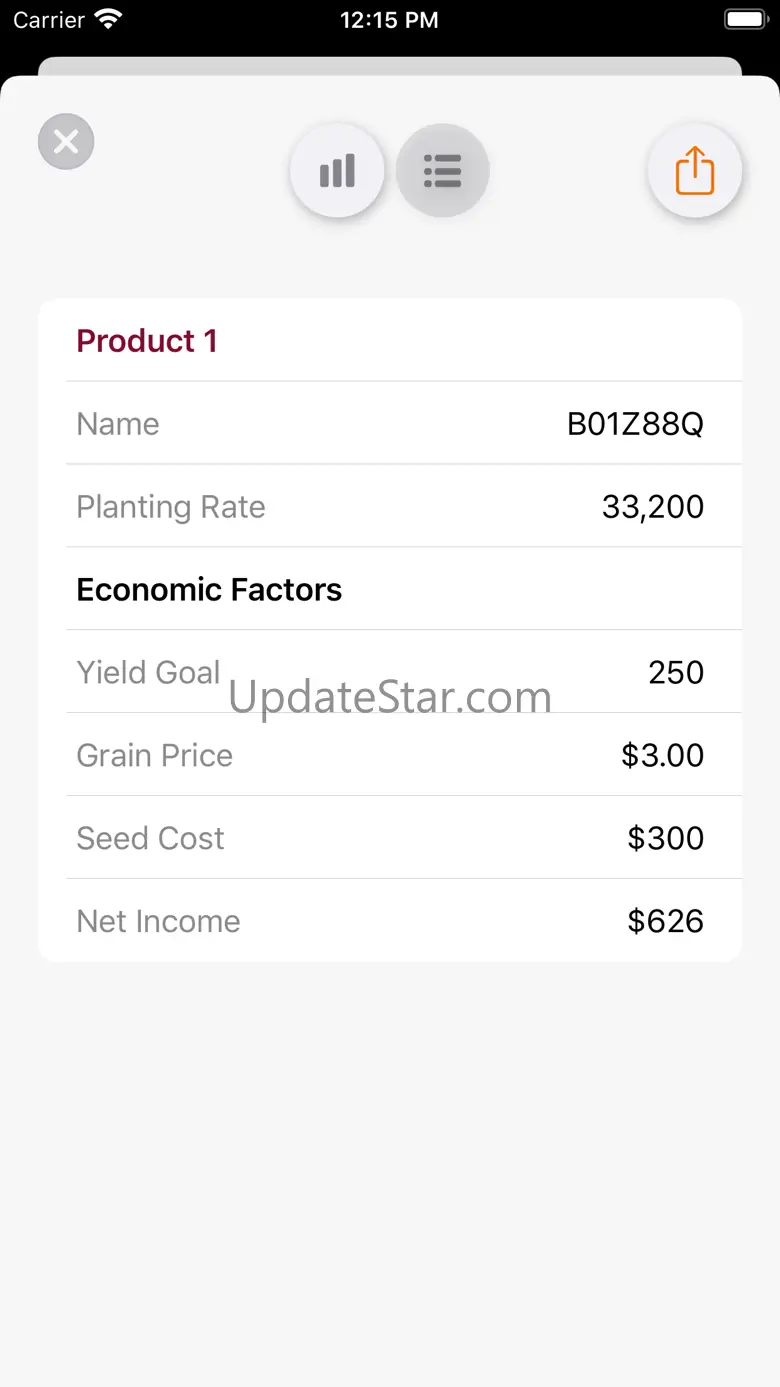The height and width of the screenshot is (1387, 780).
Task: Tap the orange share icon
Action: [695, 171]
